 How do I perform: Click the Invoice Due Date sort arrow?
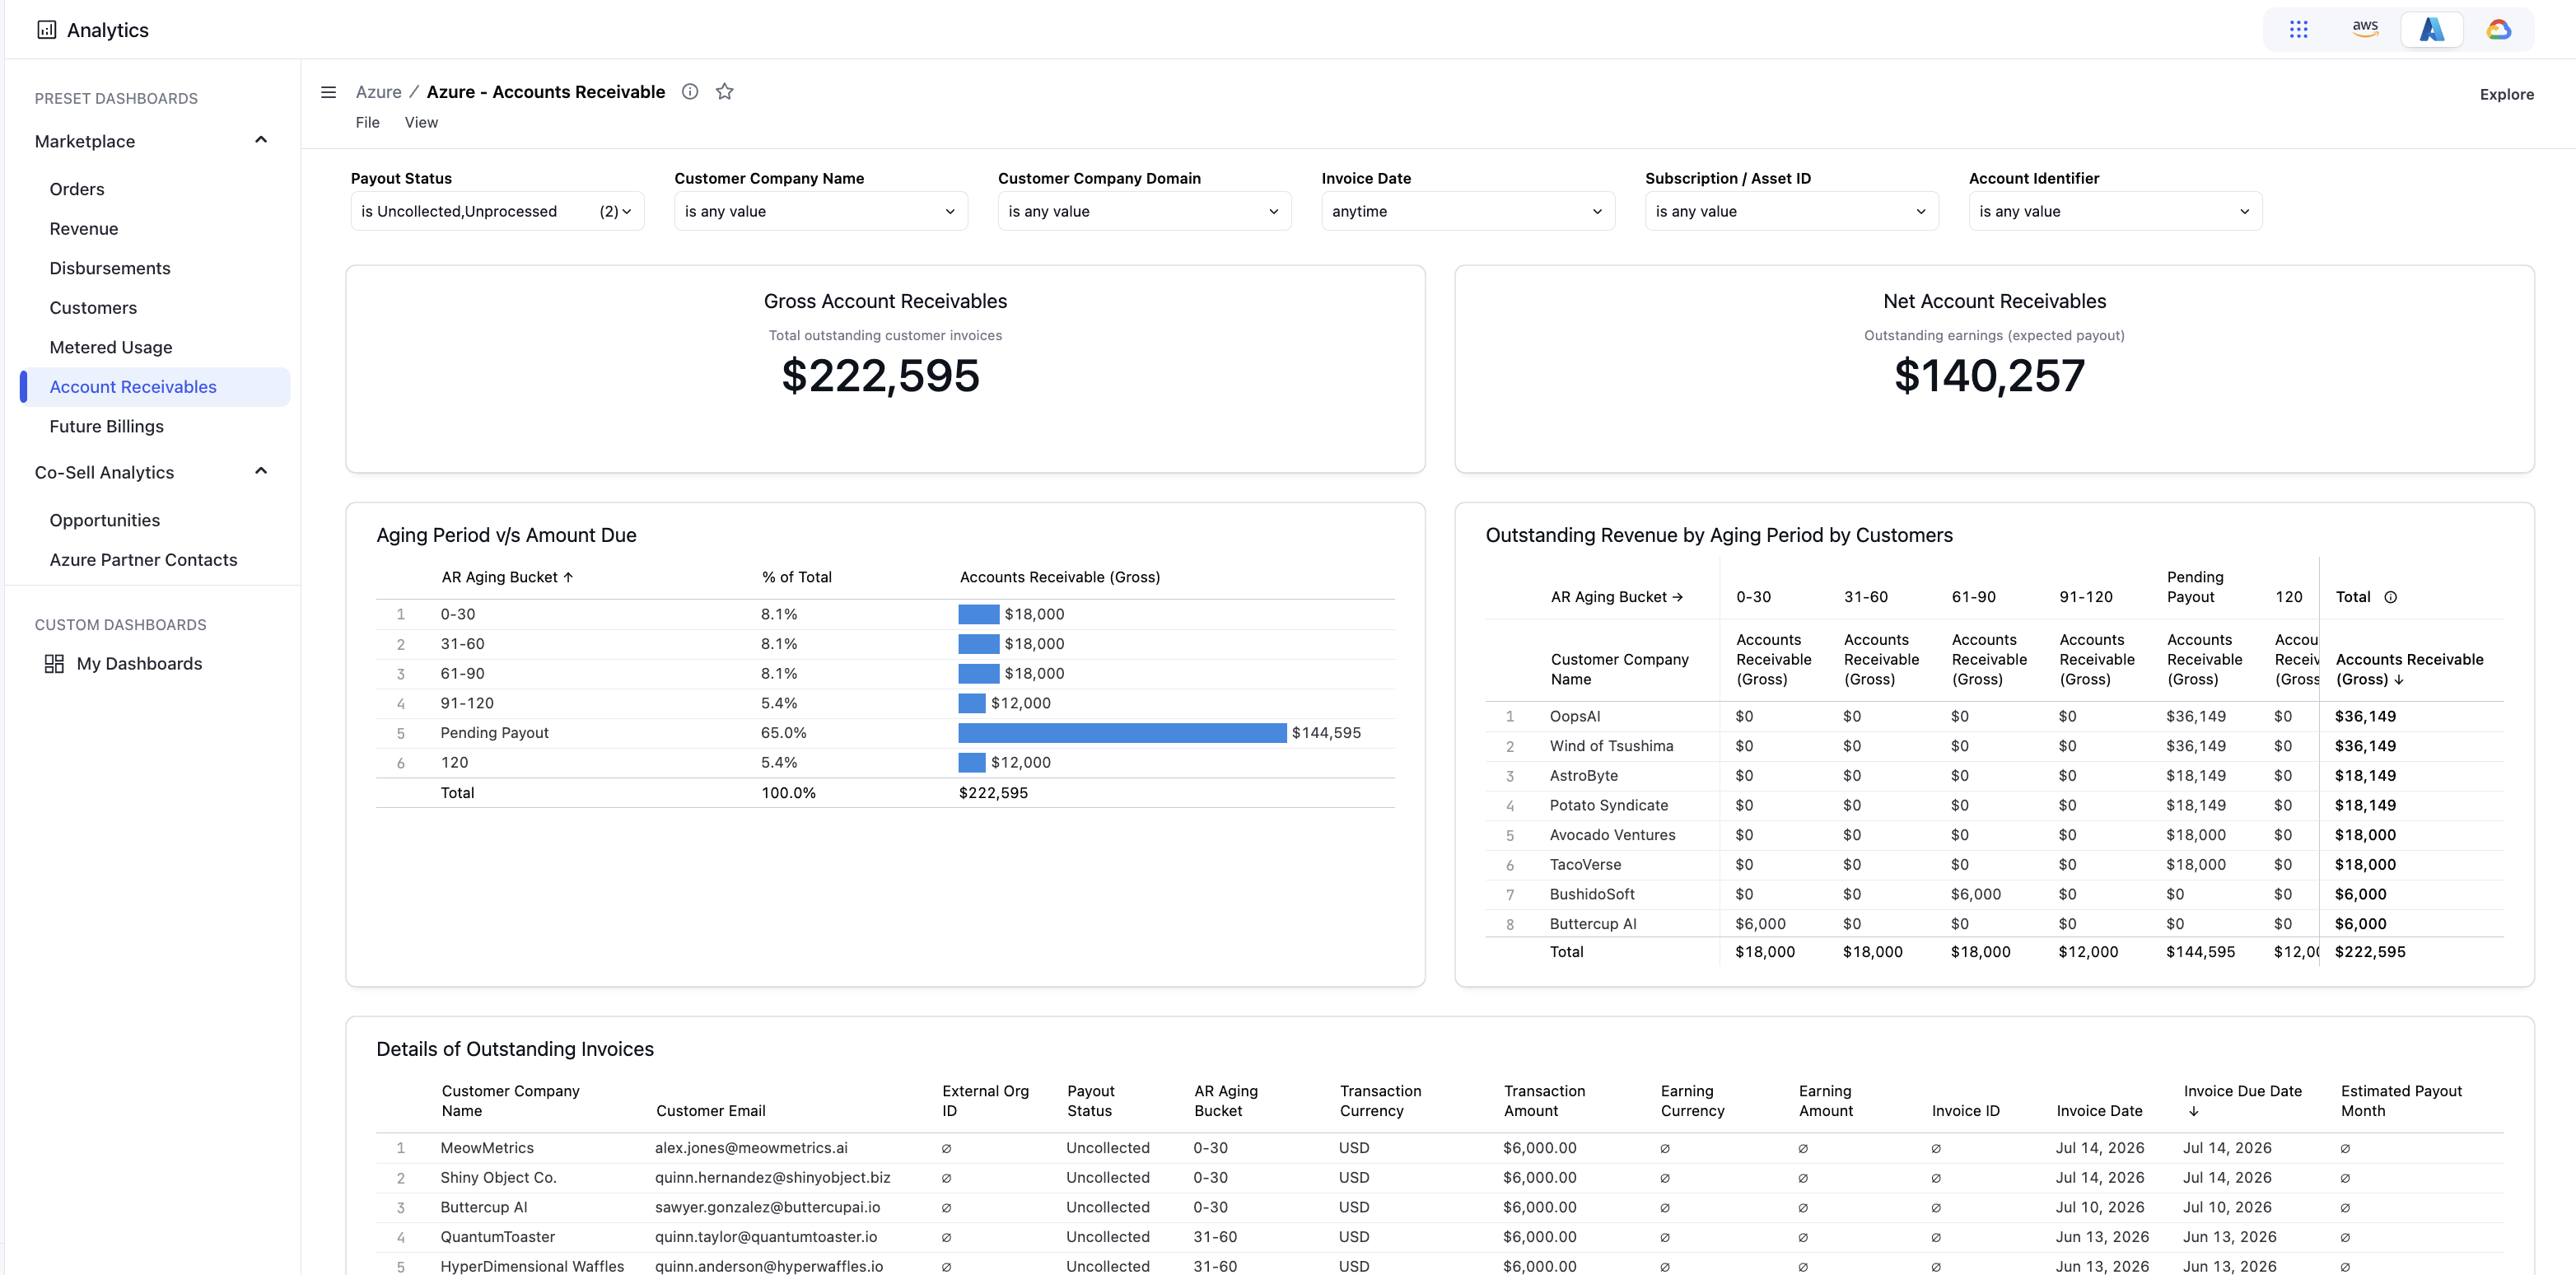pos(2193,1111)
